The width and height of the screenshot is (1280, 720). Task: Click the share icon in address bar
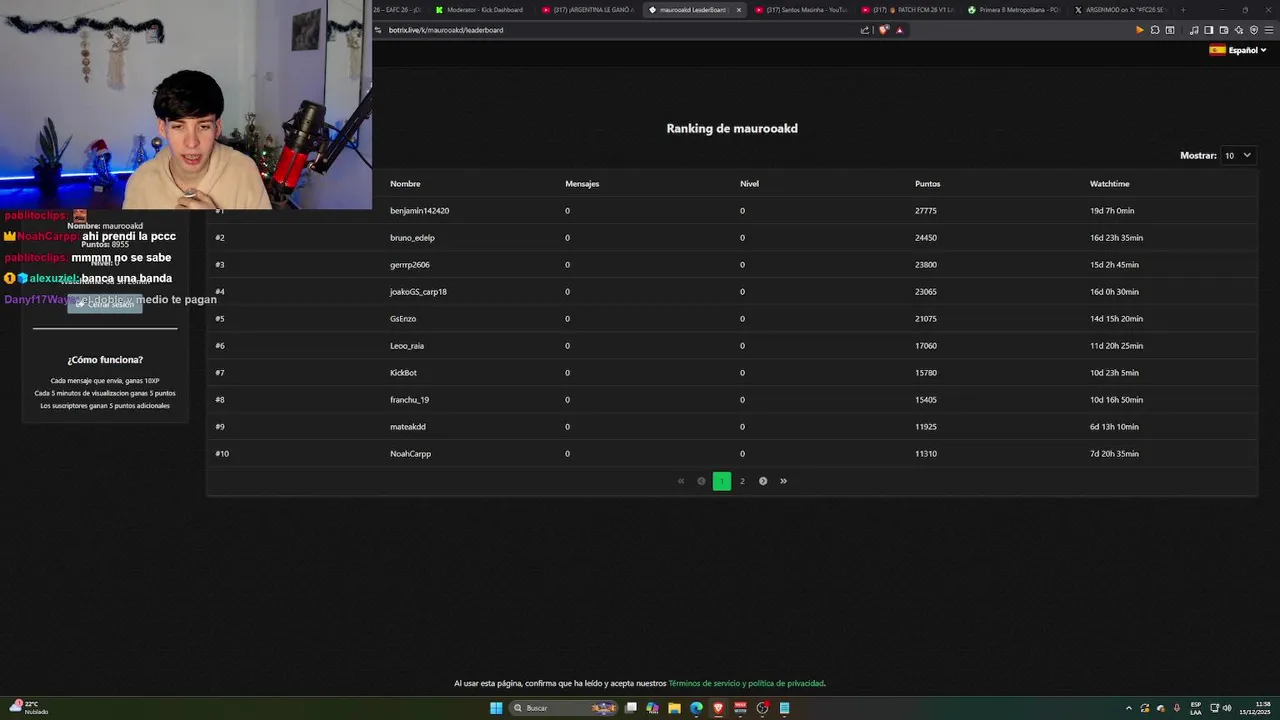865,30
